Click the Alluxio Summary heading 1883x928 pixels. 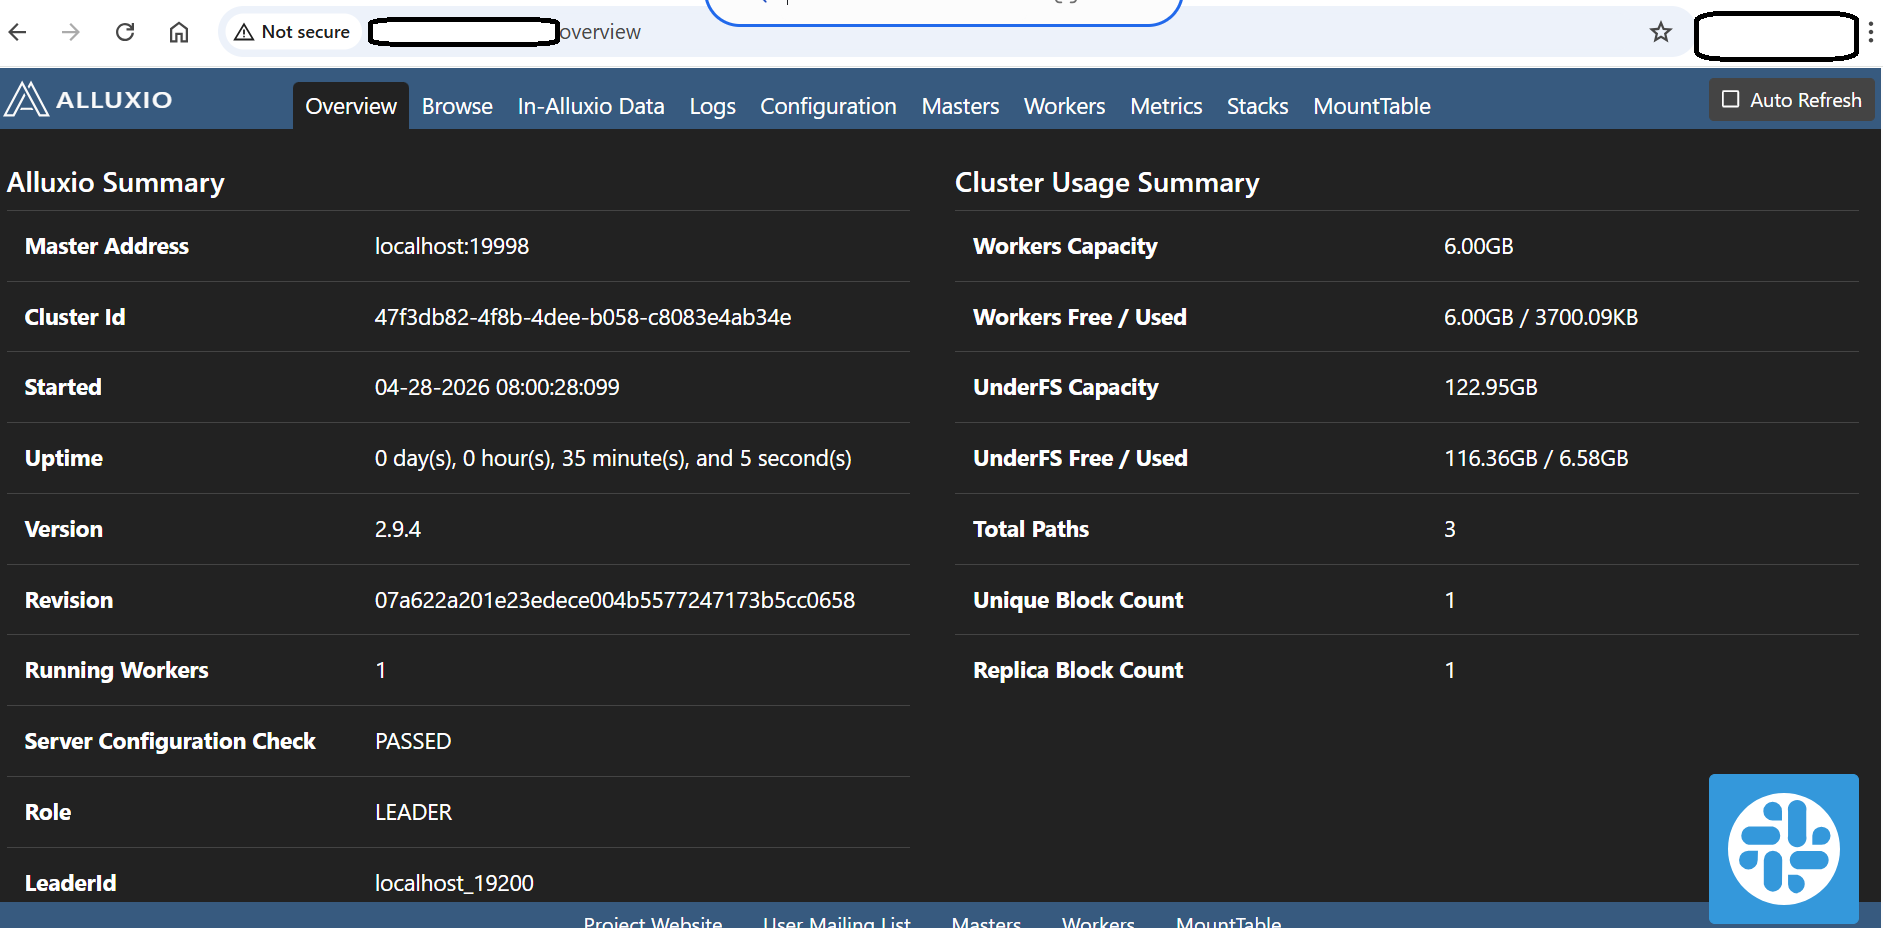116,183
